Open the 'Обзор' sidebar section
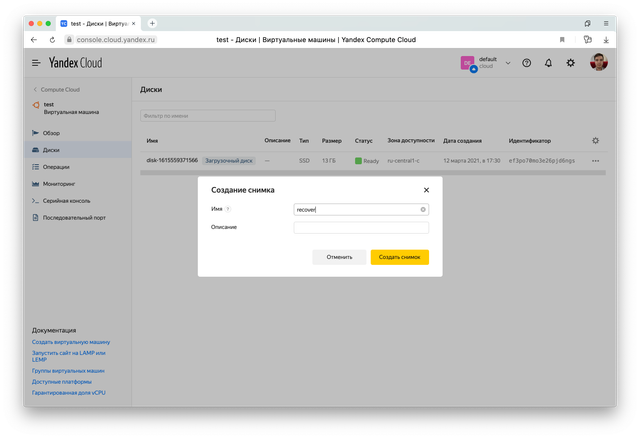Viewport: 640px width, 438px height. click(x=52, y=133)
